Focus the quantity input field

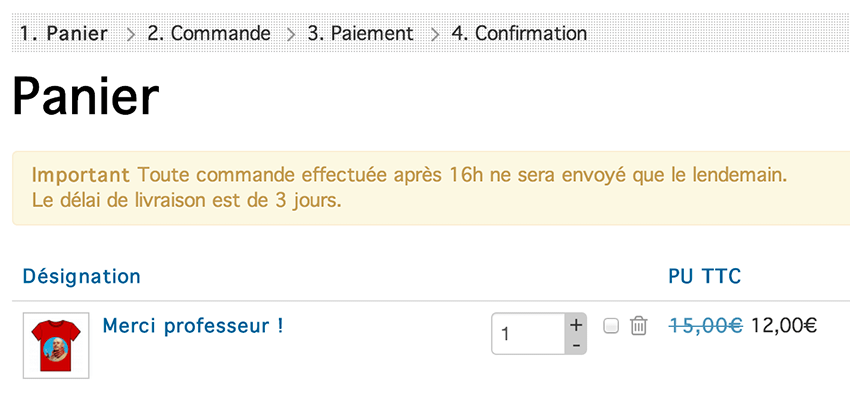(528, 334)
